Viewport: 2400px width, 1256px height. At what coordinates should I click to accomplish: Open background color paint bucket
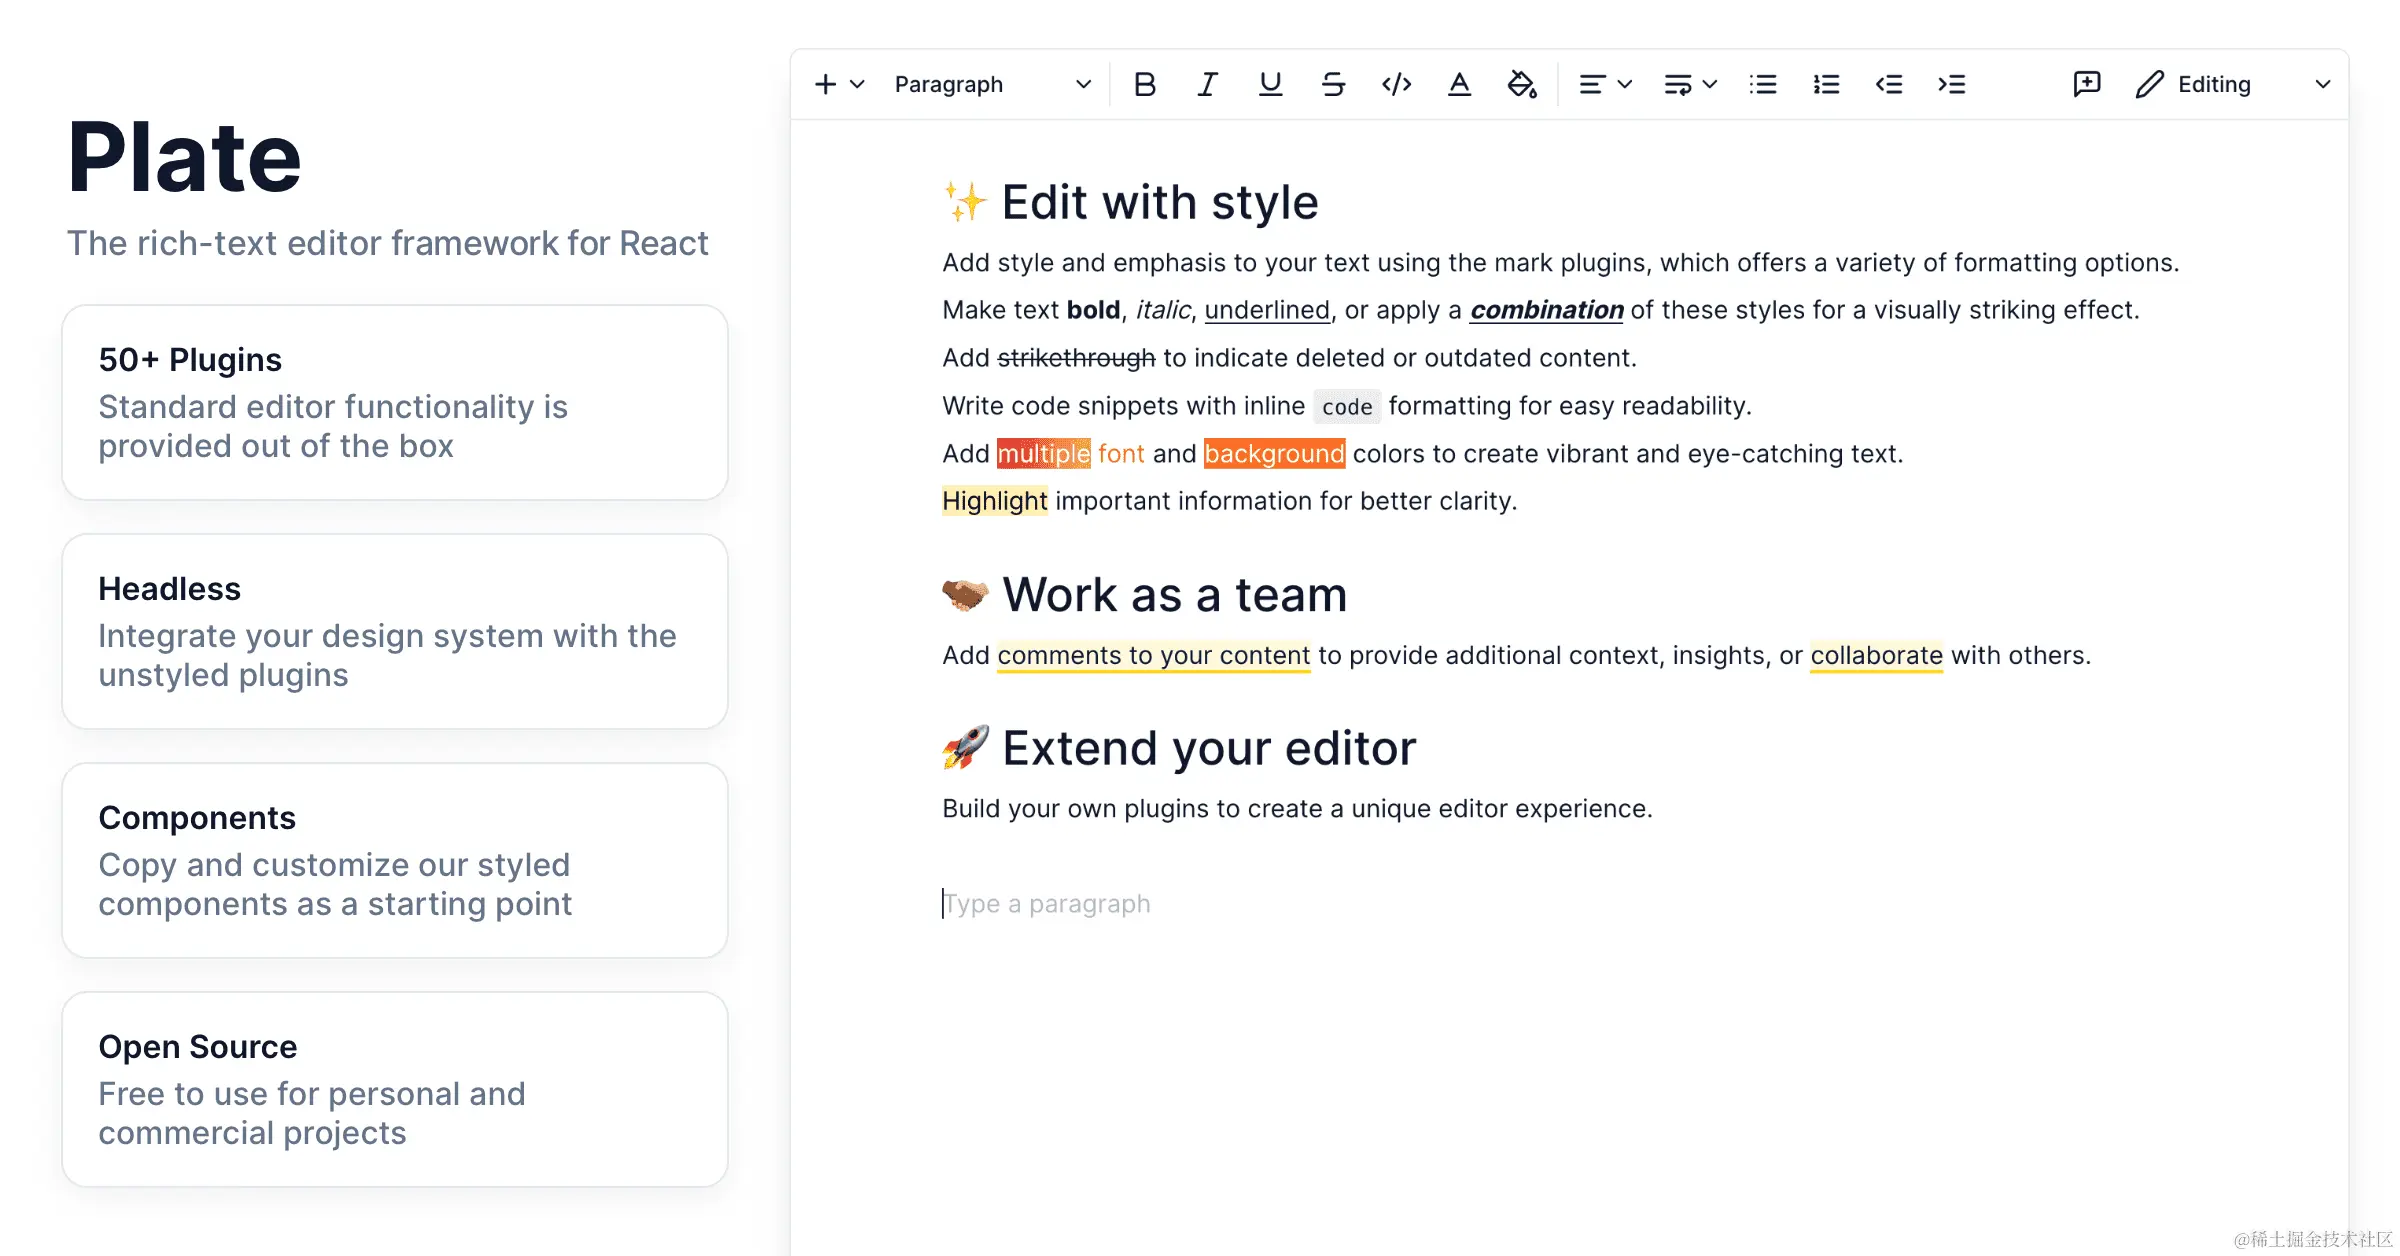[1522, 85]
